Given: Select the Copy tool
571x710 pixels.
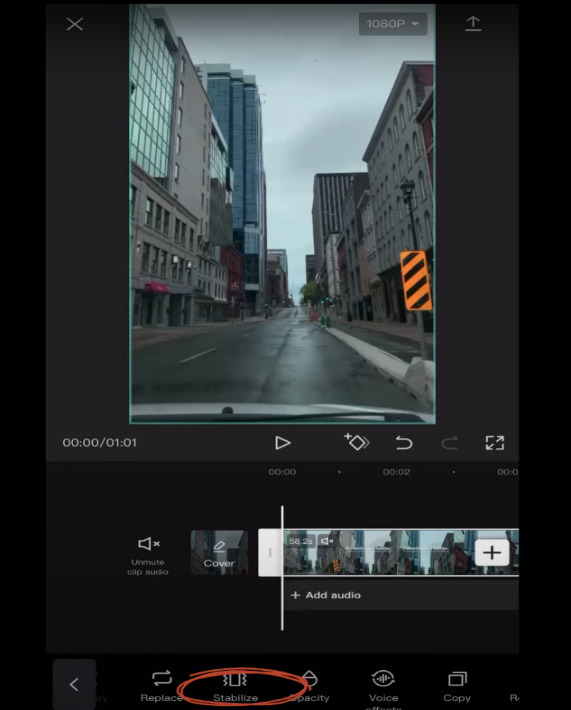Looking at the screenshot, I should 457,687.
